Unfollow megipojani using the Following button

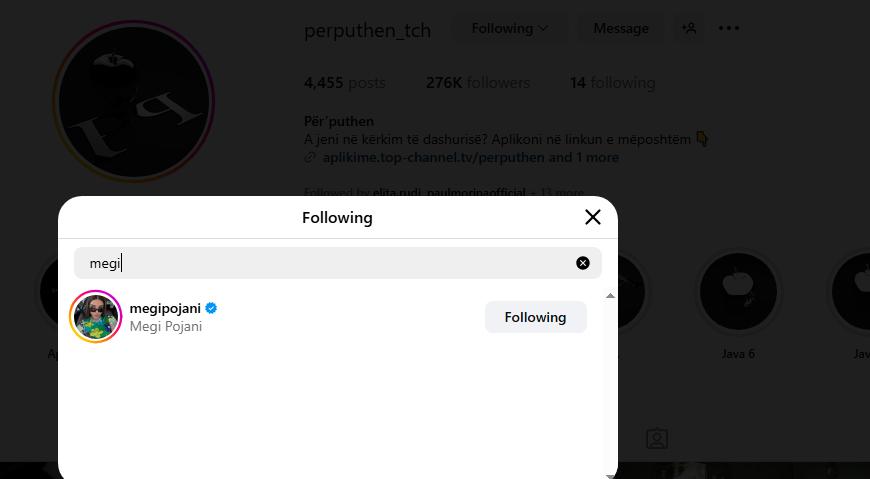[x=535, y=317]
